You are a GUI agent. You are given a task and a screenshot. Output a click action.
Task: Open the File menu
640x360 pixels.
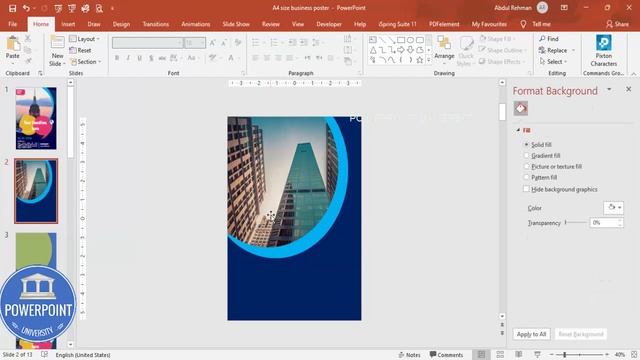(x=13, y=24)
